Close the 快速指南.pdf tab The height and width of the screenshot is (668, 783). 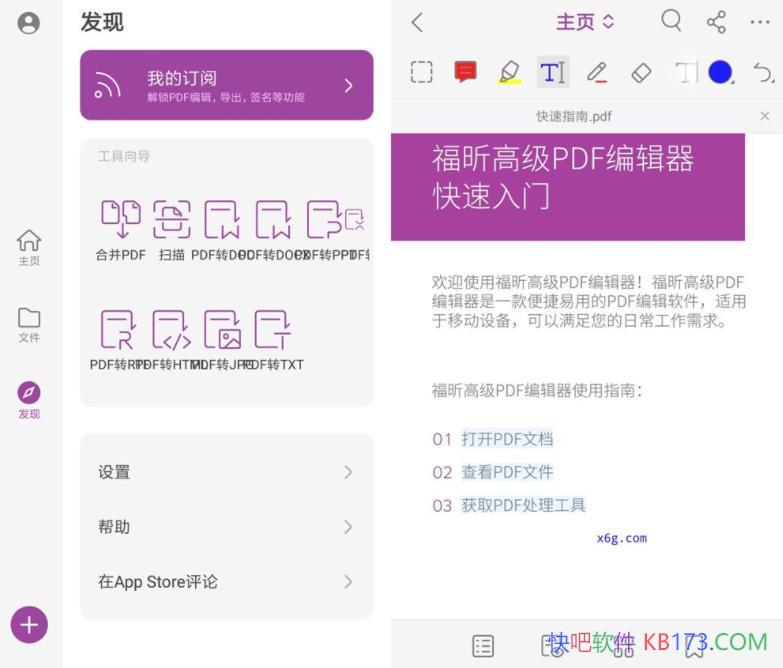(765, 116)
